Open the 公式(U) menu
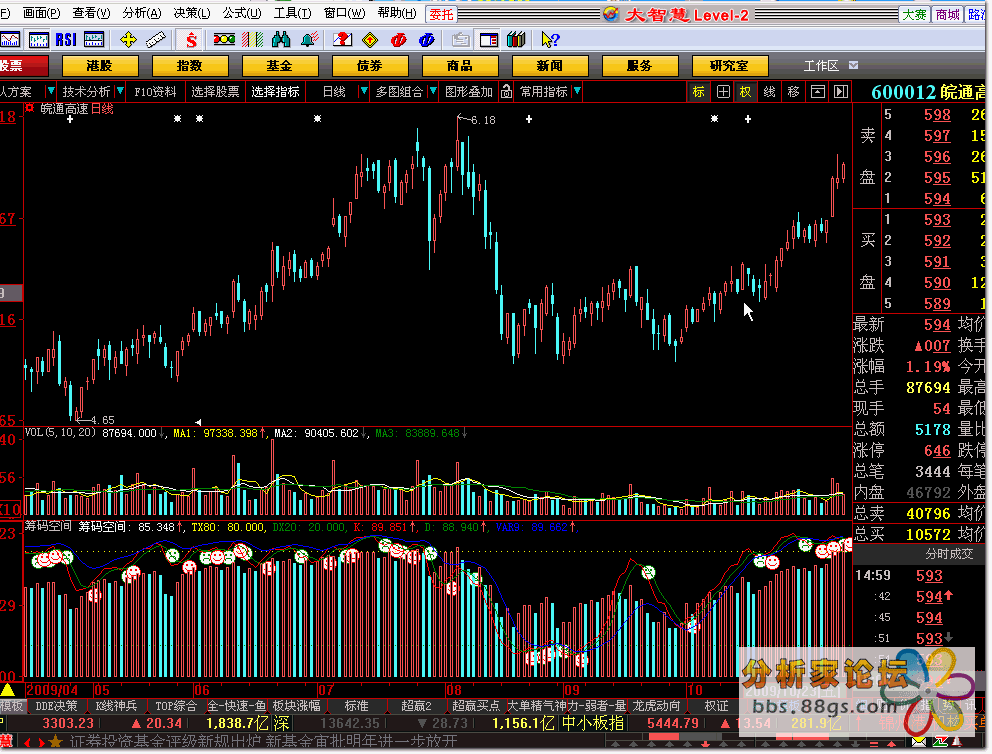The height and width of the screenshot is (754, 992). 242,13
